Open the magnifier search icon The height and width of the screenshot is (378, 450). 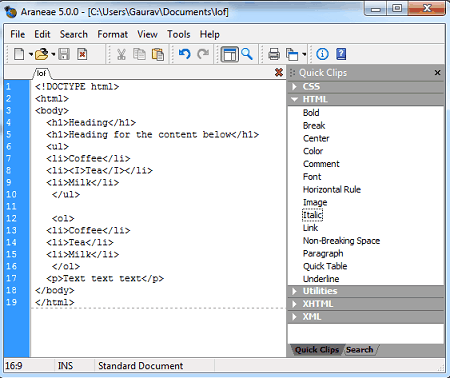247,54
